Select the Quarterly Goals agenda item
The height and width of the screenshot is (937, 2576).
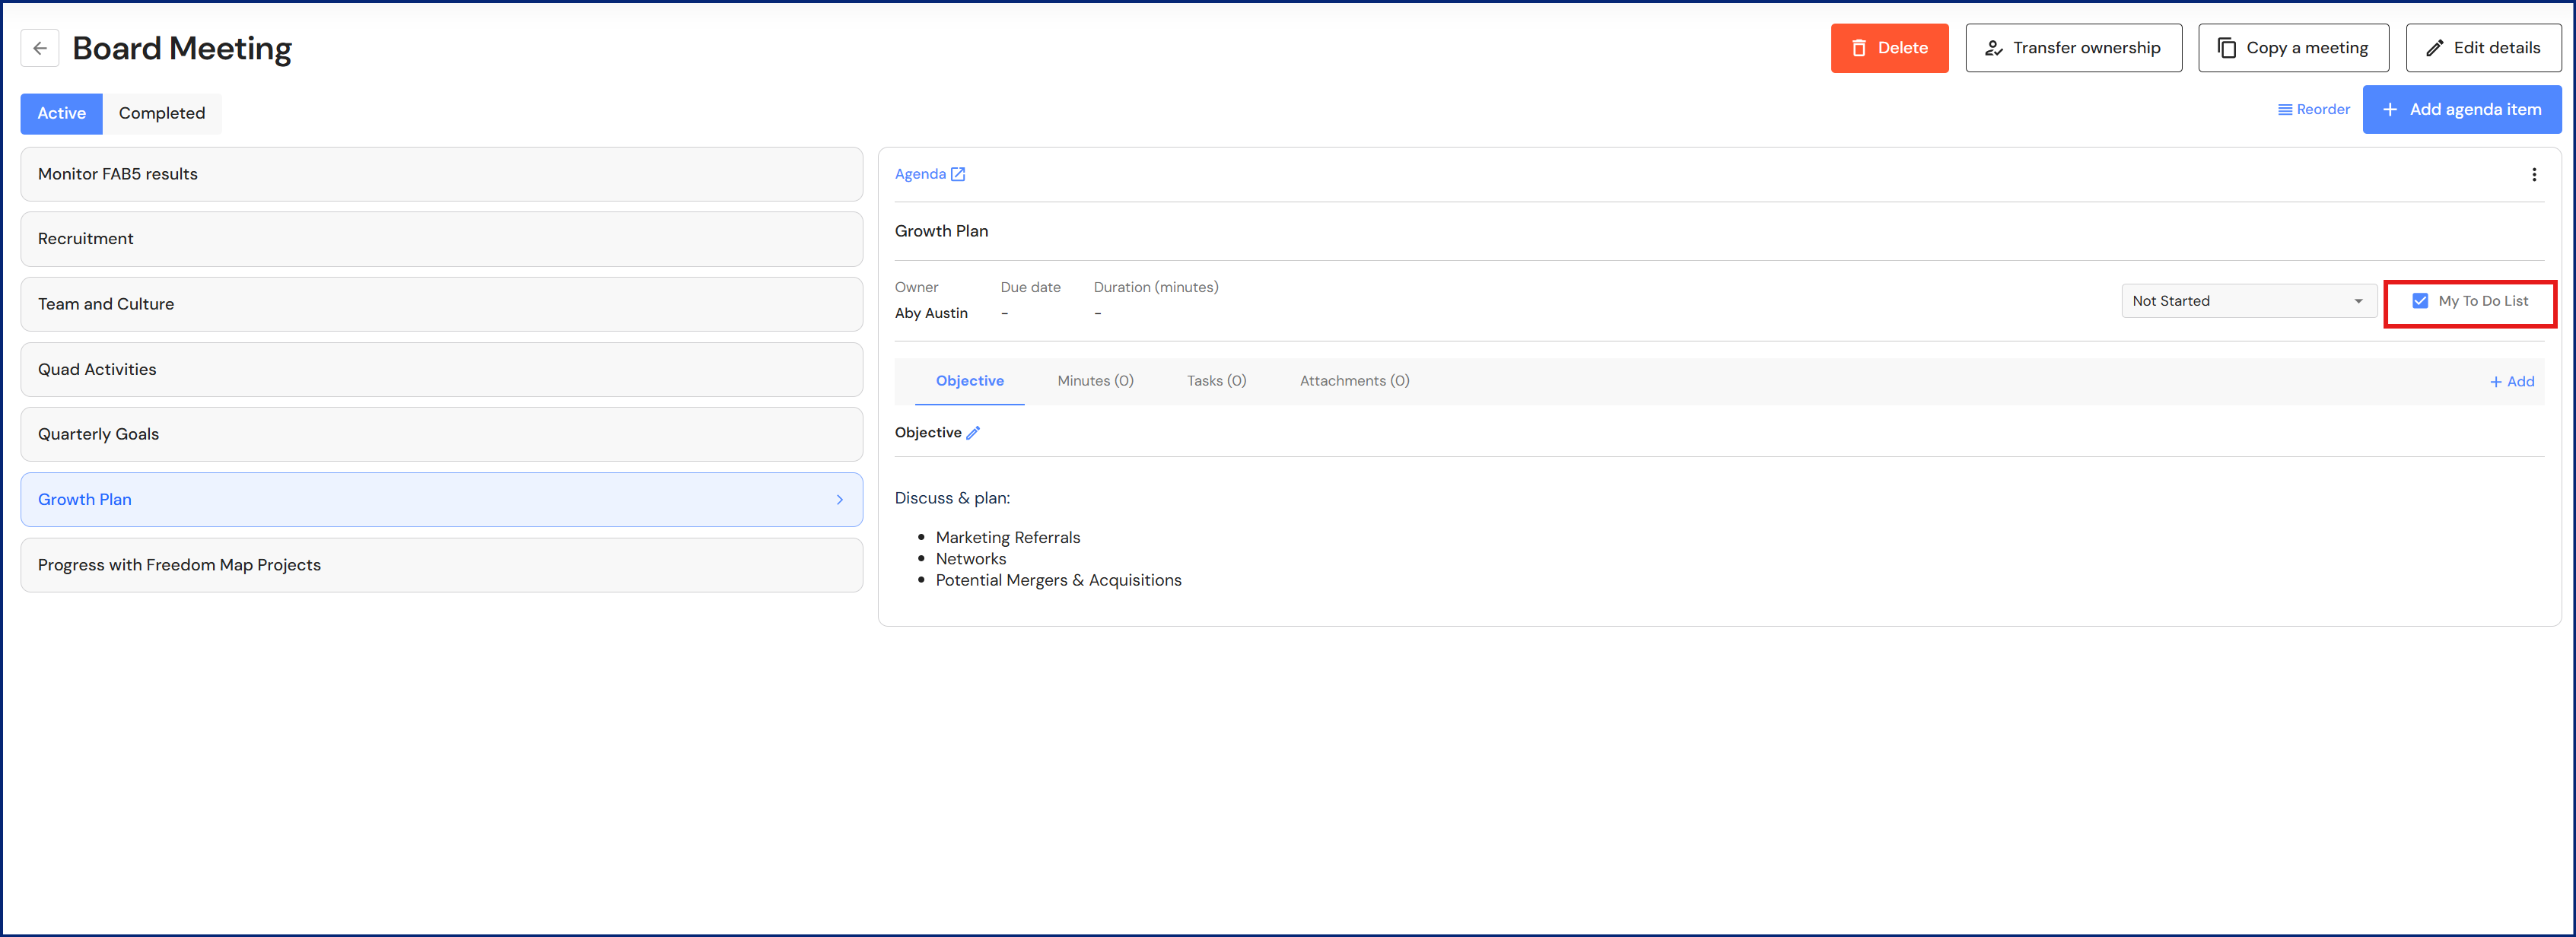441,434
